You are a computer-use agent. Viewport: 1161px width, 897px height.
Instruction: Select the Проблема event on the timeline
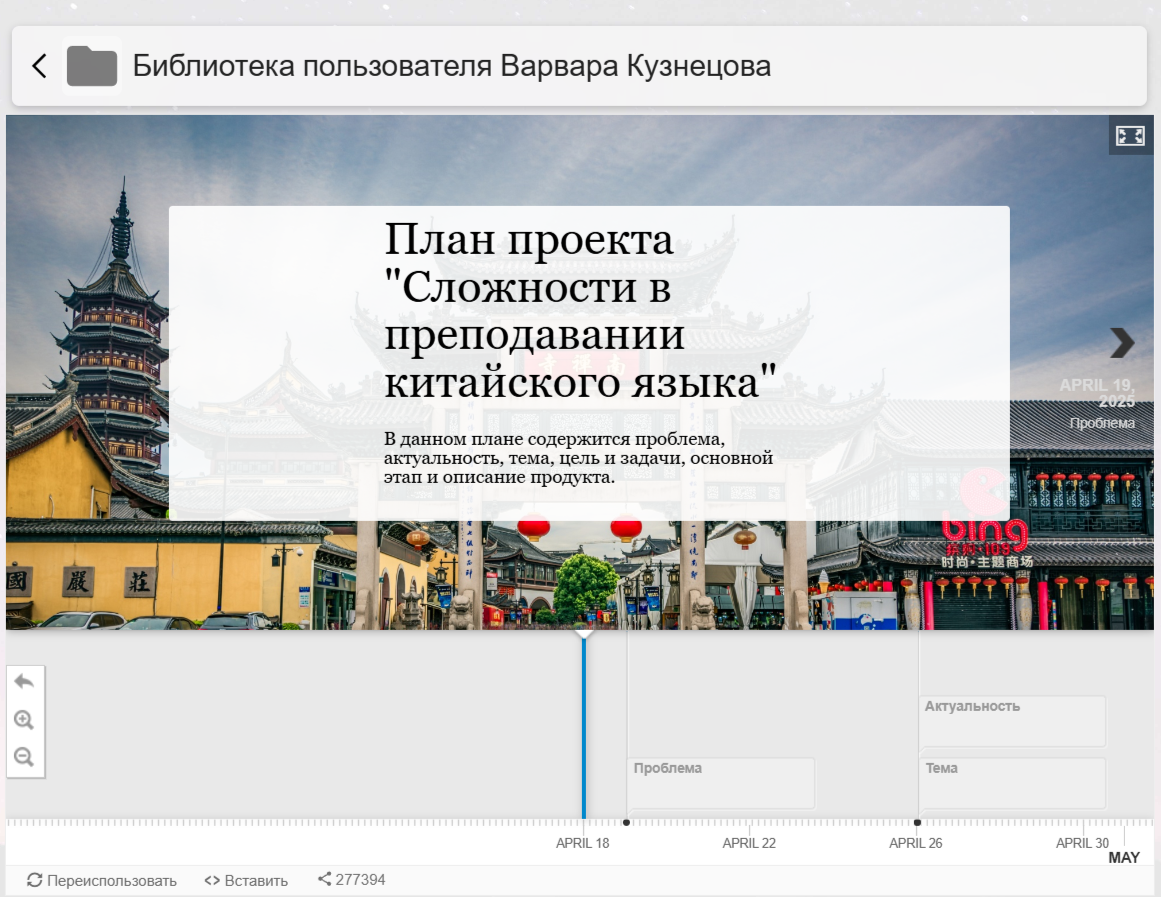[x=720, y=783]
